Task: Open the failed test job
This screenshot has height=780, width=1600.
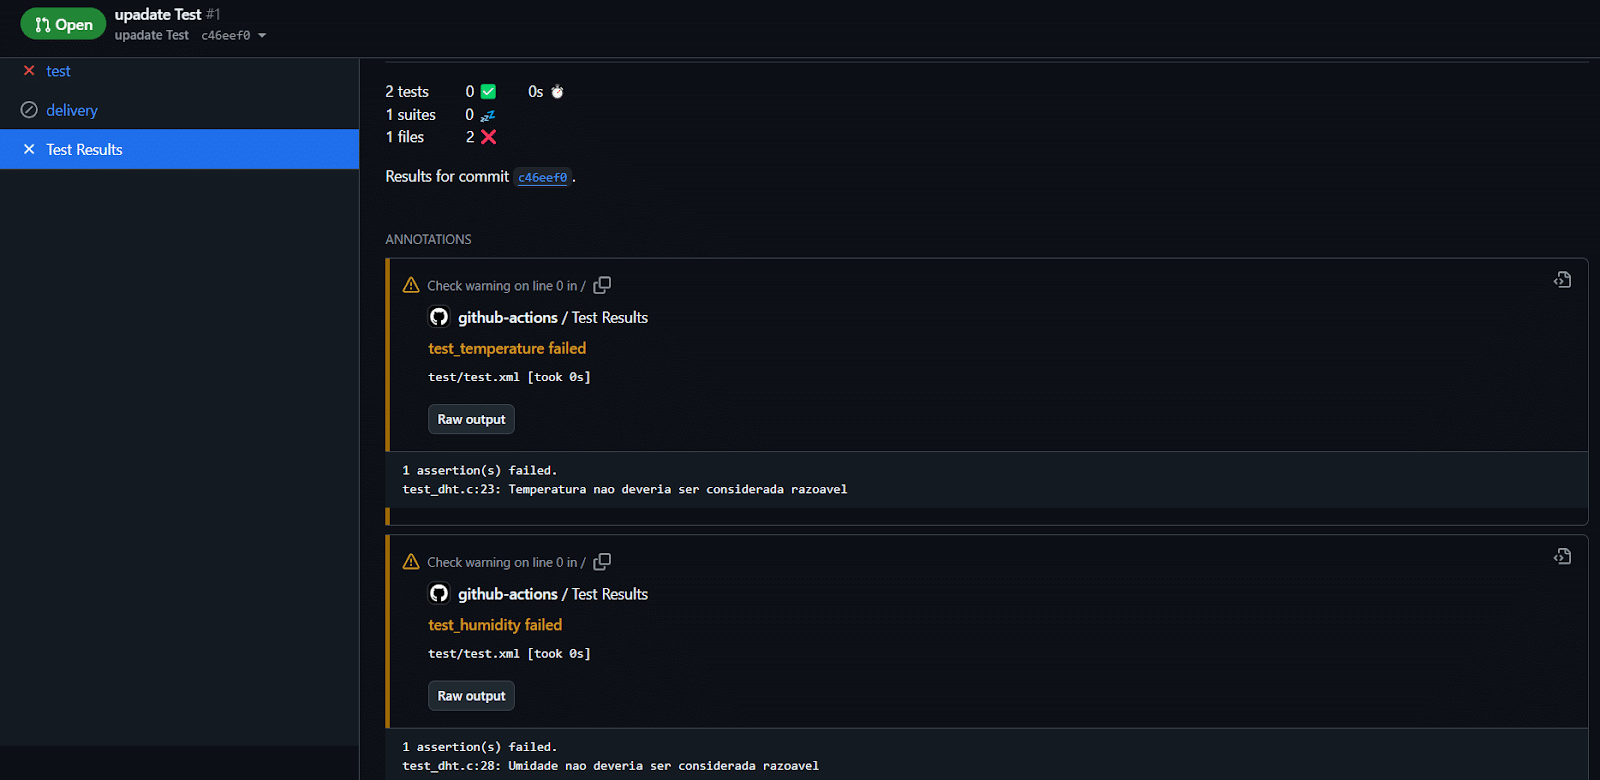Action: click(x=58, y=71)
